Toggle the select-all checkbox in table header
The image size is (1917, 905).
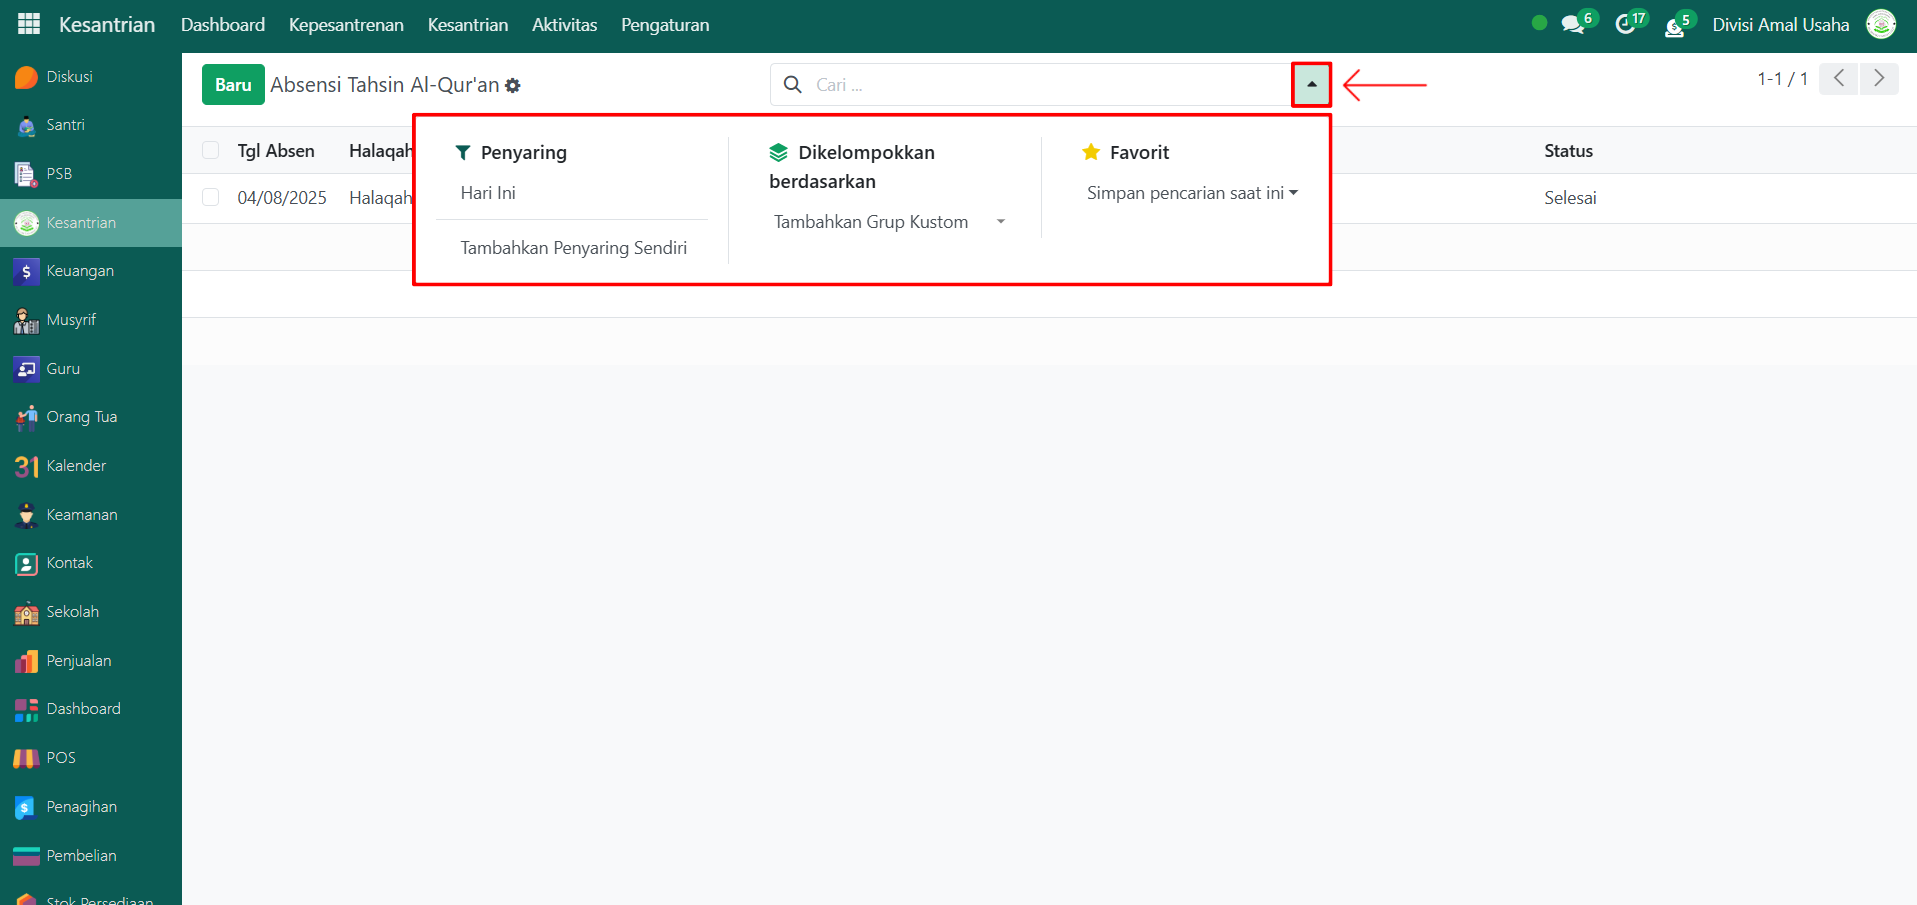coord(211,151)
